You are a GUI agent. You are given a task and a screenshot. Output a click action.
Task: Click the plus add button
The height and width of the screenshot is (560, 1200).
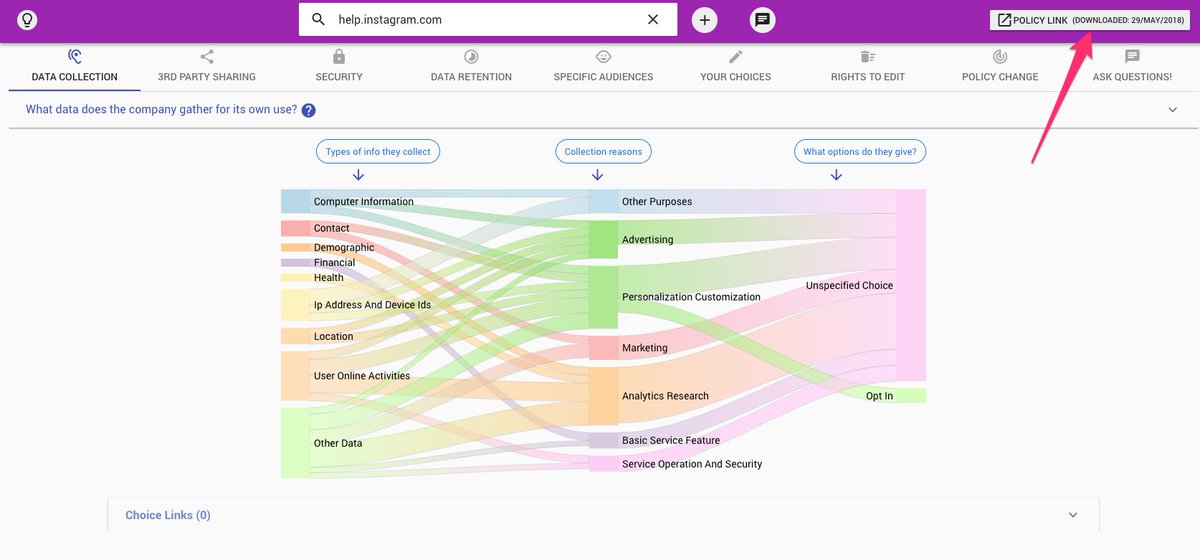(705, 19)
